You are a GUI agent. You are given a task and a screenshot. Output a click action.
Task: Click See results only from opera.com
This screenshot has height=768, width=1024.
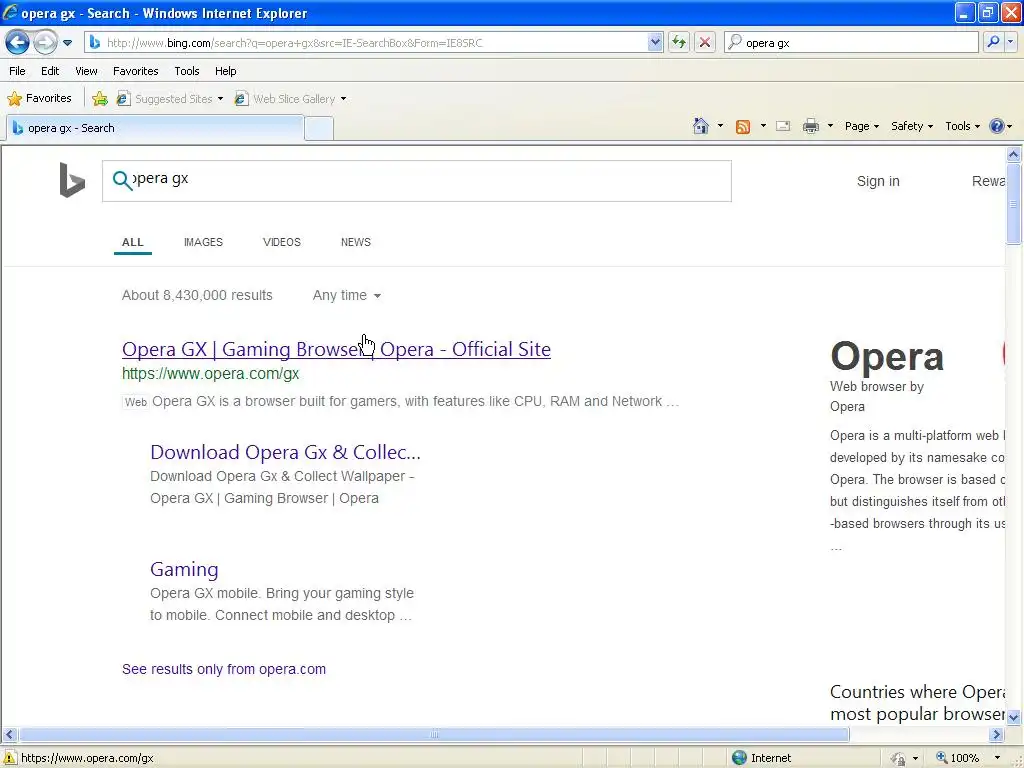click(x=224, y=669)
